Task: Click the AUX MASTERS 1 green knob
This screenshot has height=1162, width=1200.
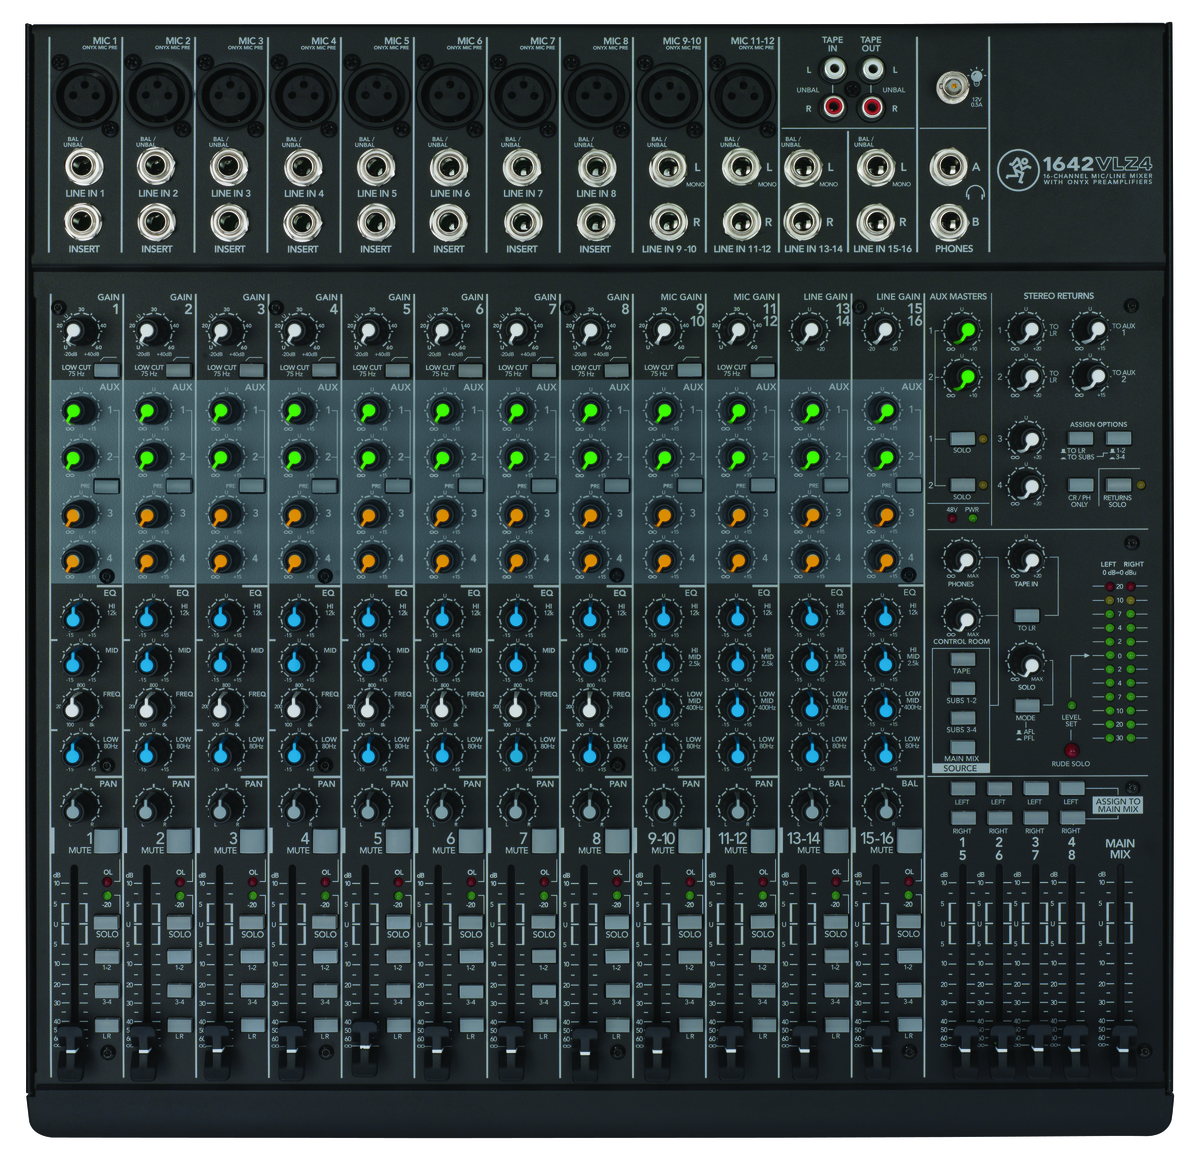Action: 962,333
